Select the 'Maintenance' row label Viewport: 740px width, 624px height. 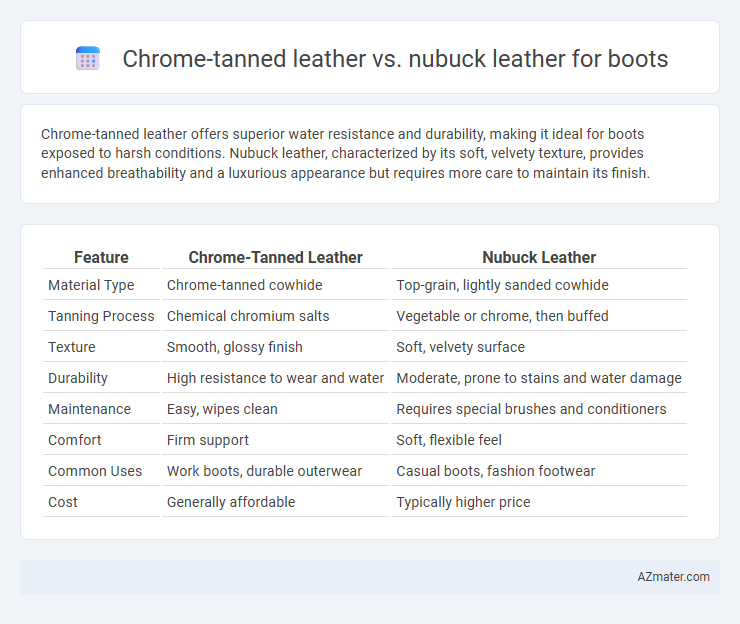89,409
